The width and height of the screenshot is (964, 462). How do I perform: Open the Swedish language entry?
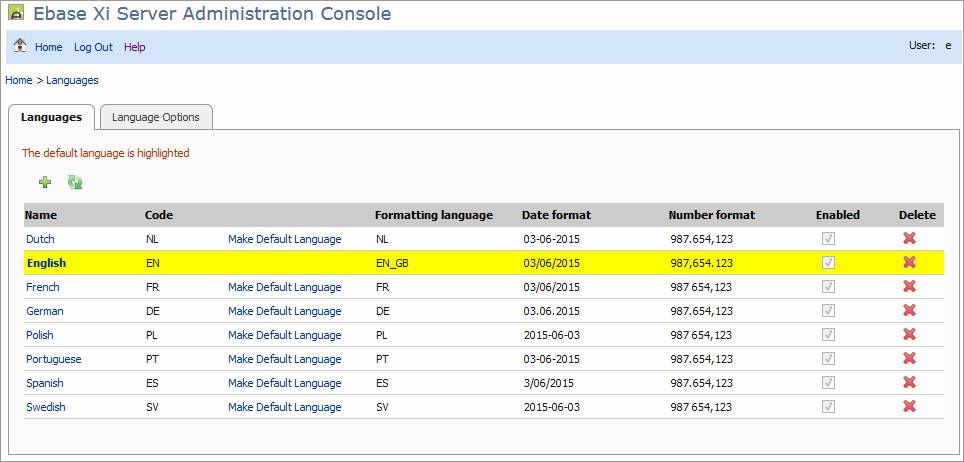pyautogui.click(x=45, y=407)
